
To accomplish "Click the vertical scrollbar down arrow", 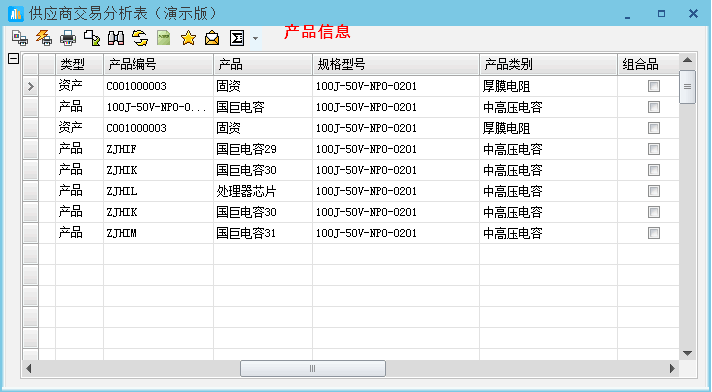I will coord(687,353).
